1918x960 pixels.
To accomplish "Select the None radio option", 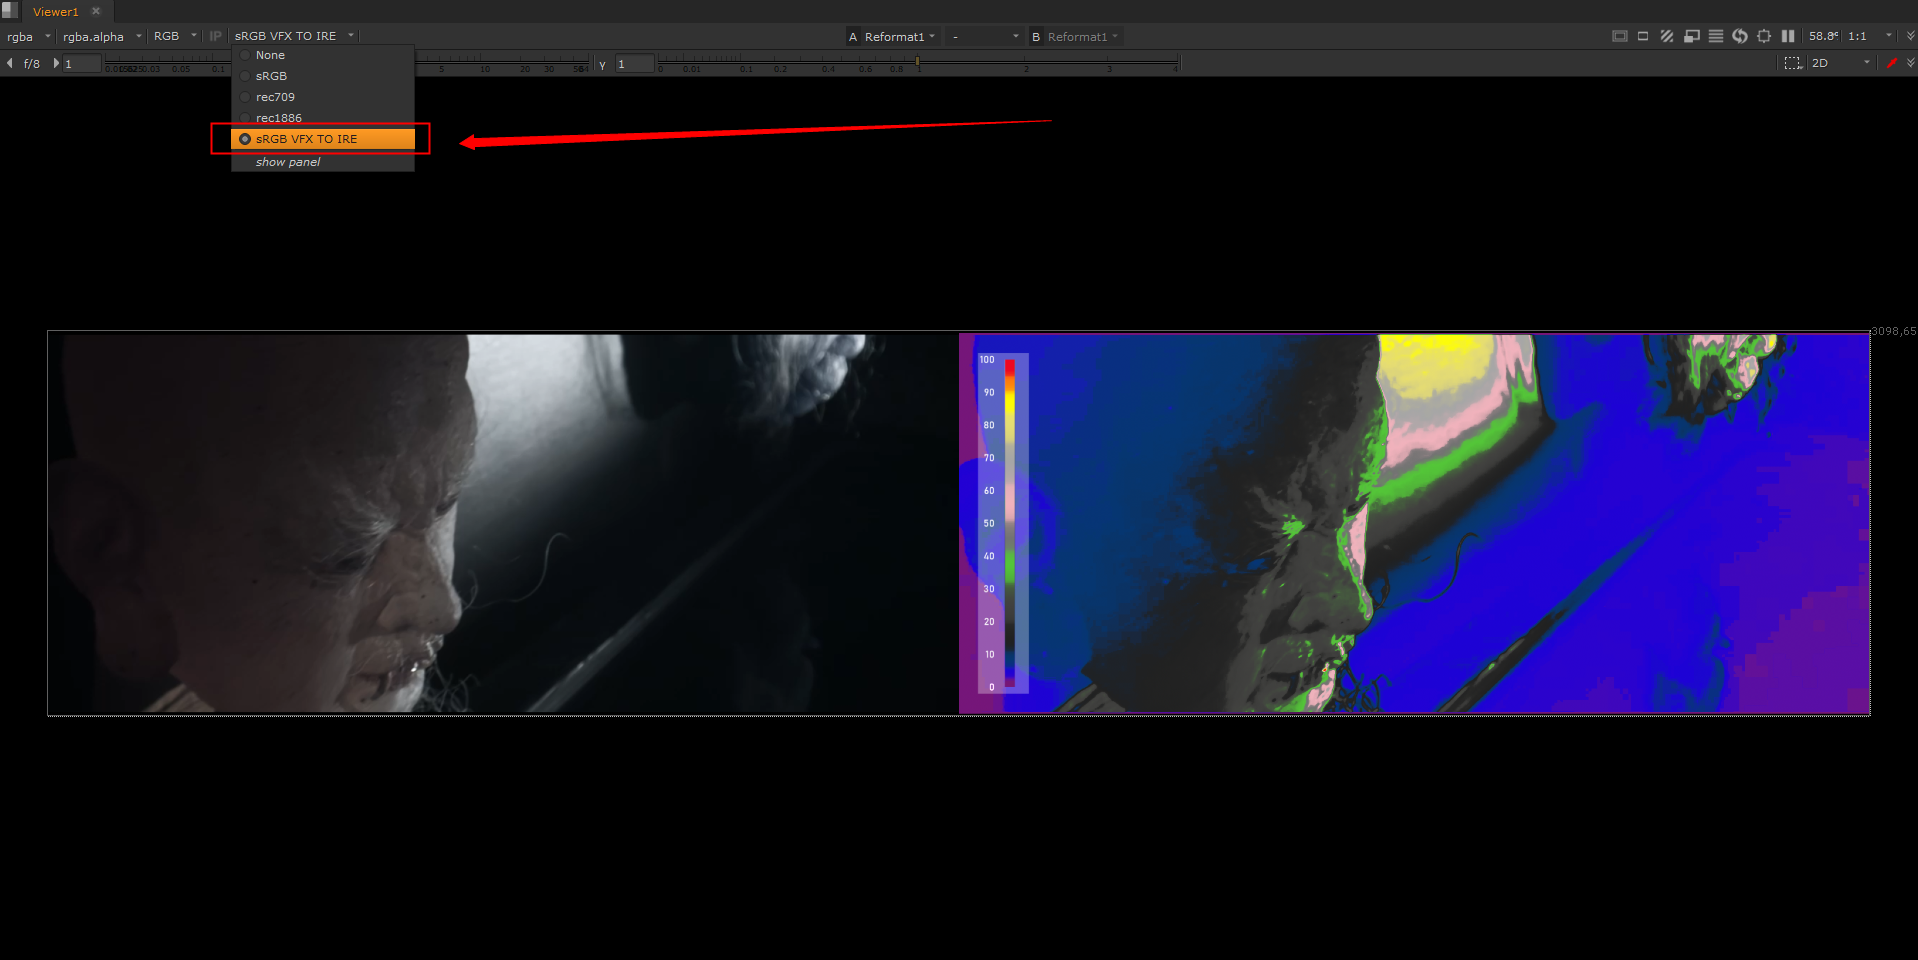I will click(x=270, y=55).
